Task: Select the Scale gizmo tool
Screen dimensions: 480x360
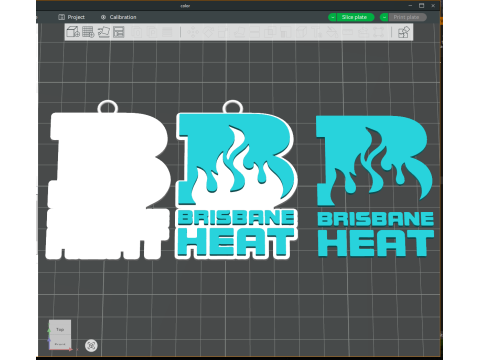Action: [223, 32]
